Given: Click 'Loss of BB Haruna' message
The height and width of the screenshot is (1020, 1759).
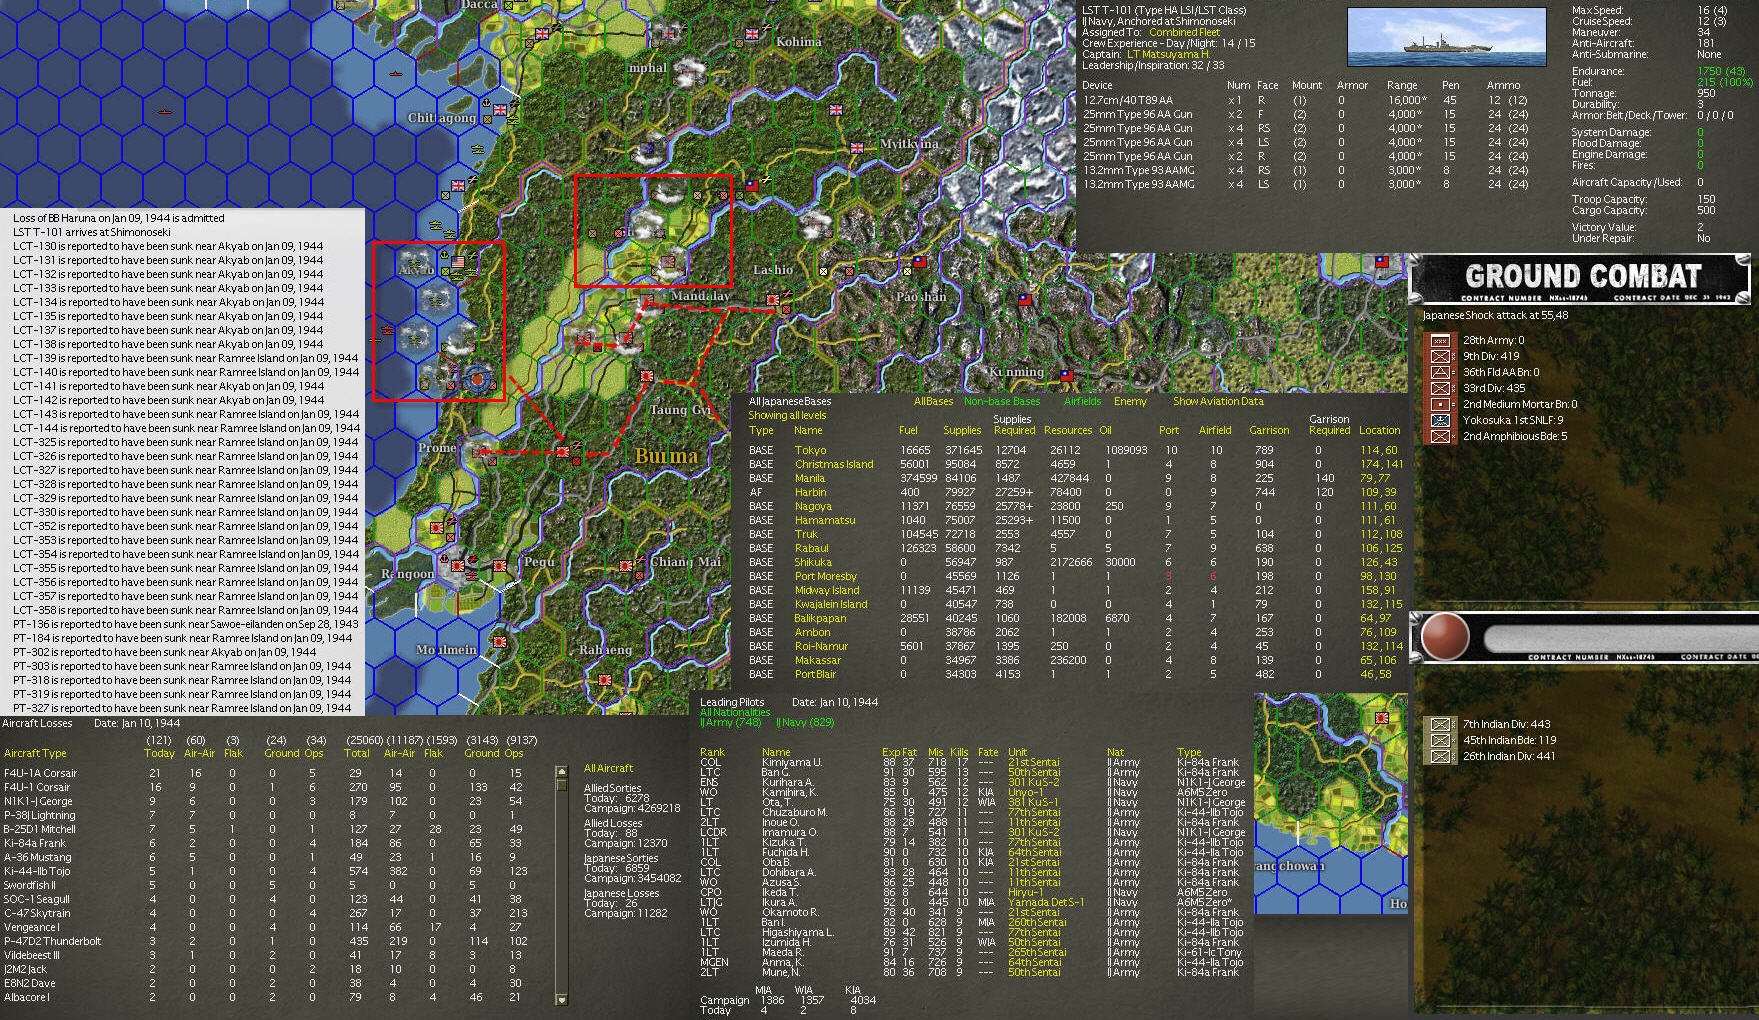Looking at the screenshot, I should click(x=119, y=218).
